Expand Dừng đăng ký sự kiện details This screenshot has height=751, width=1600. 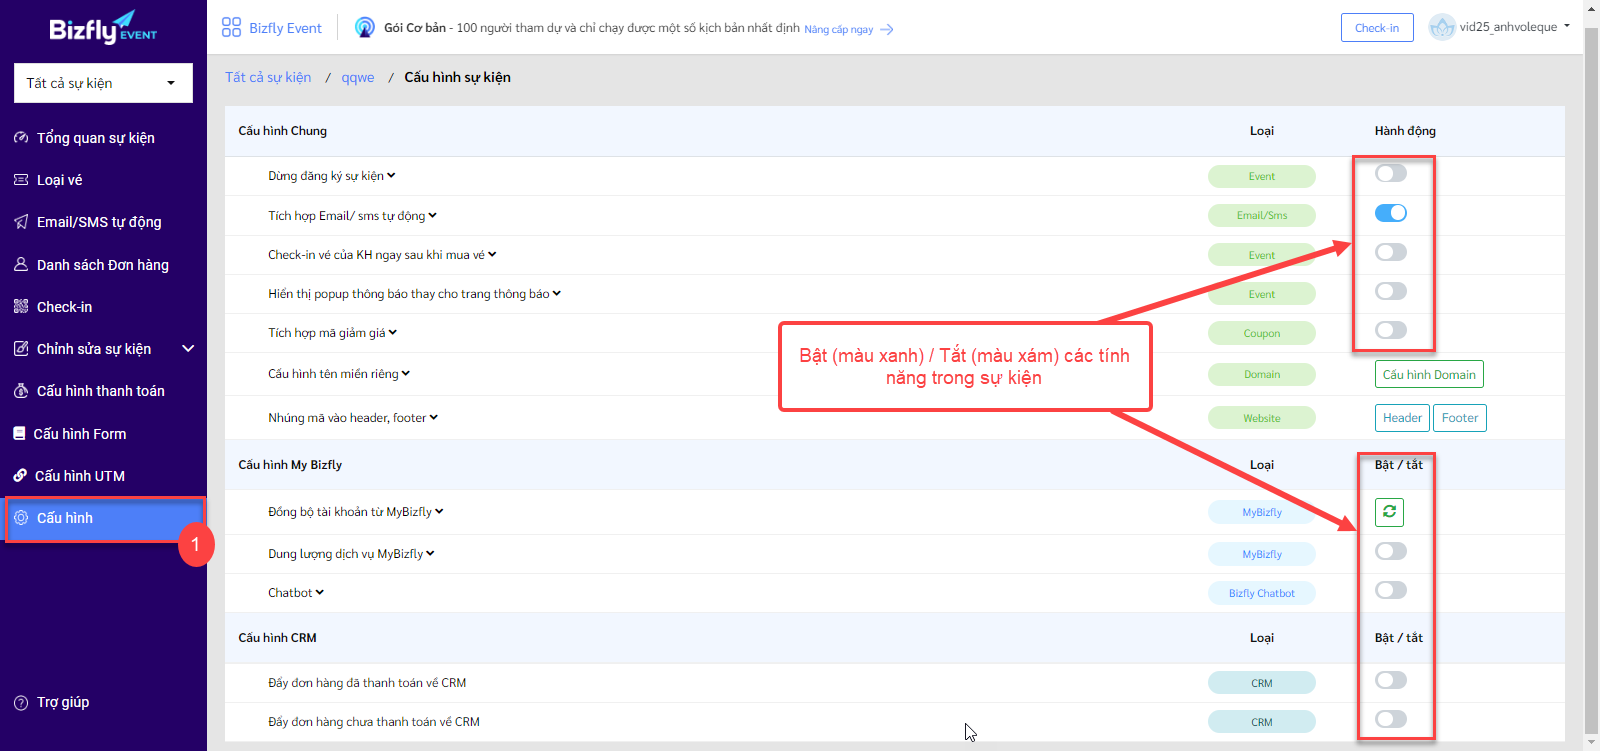pyautogui.click(x=391, y=176)
